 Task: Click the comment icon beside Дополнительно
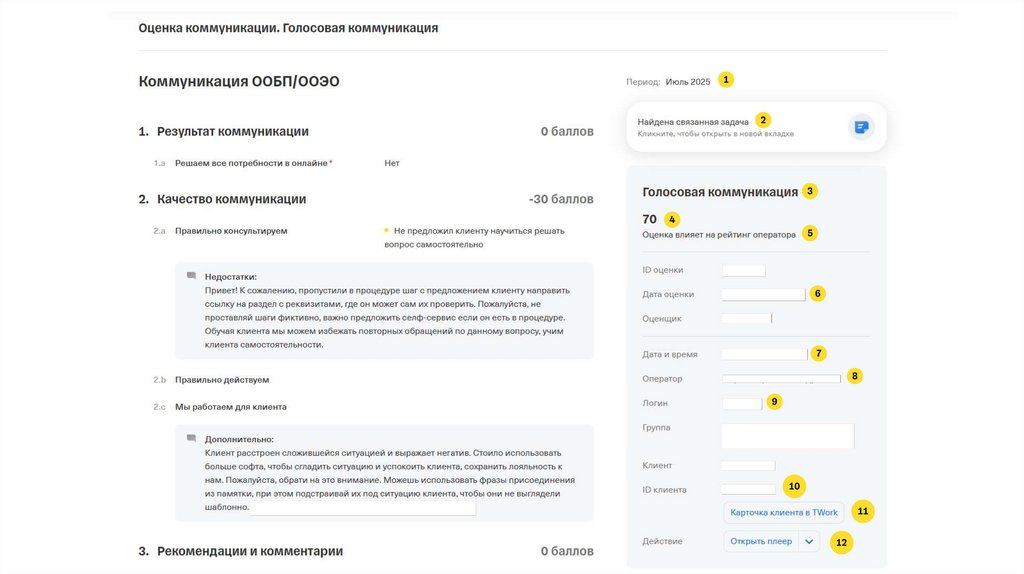point(191,438)
